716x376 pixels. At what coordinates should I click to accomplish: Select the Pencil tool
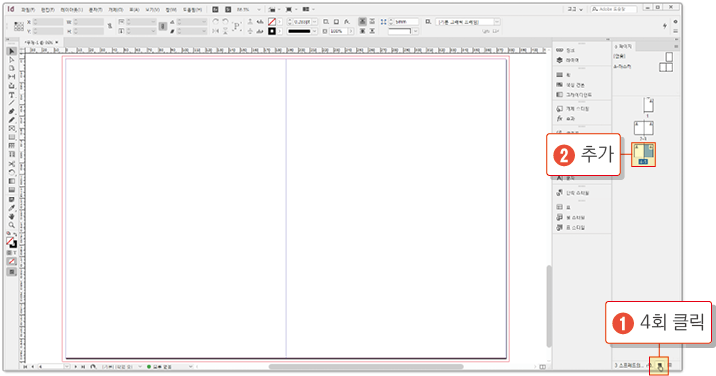point(12,120)
